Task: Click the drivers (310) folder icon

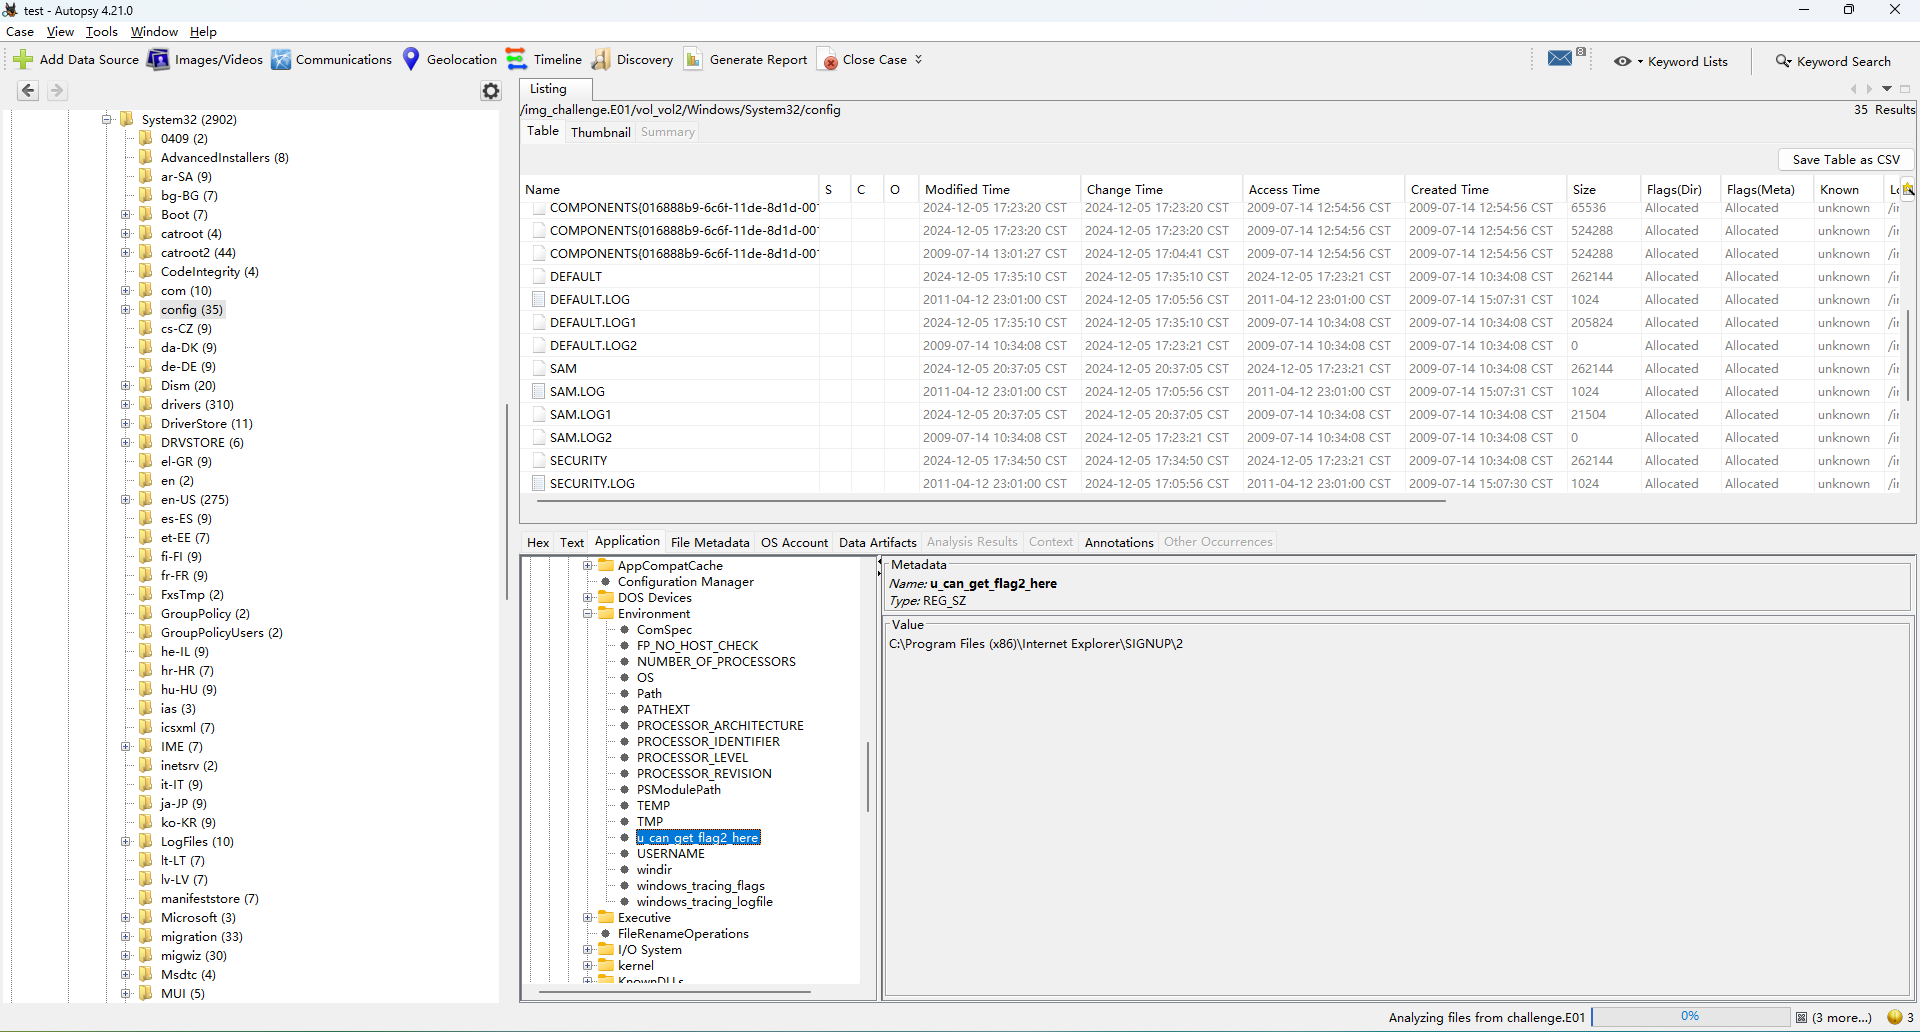Action: click(146, 404)
